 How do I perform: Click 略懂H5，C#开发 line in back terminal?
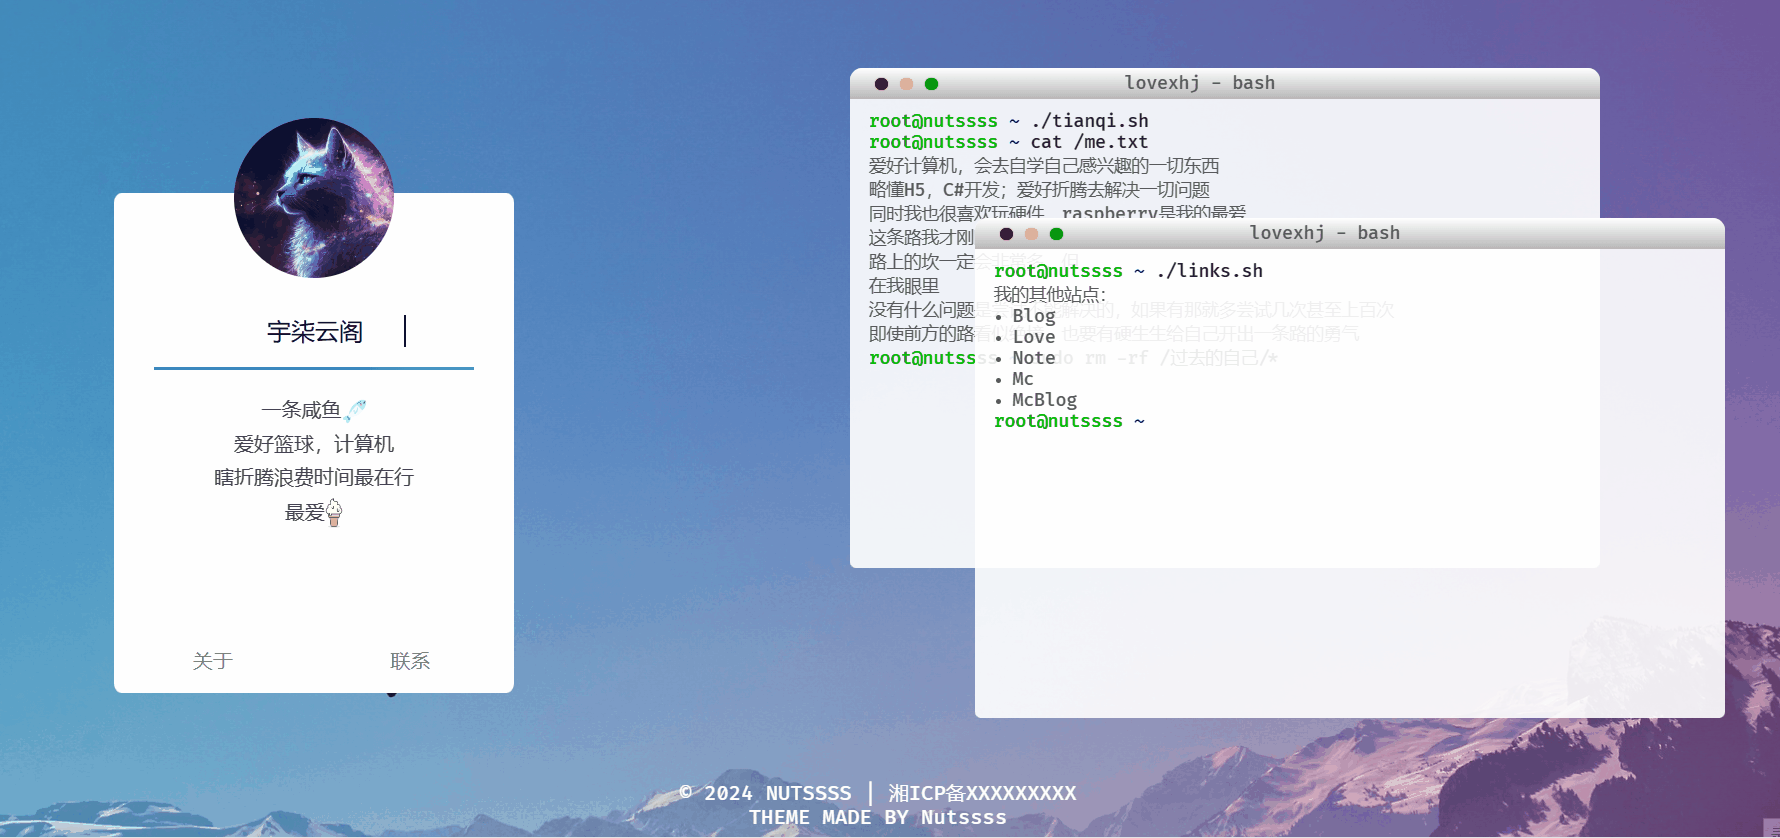[1039, 190]
